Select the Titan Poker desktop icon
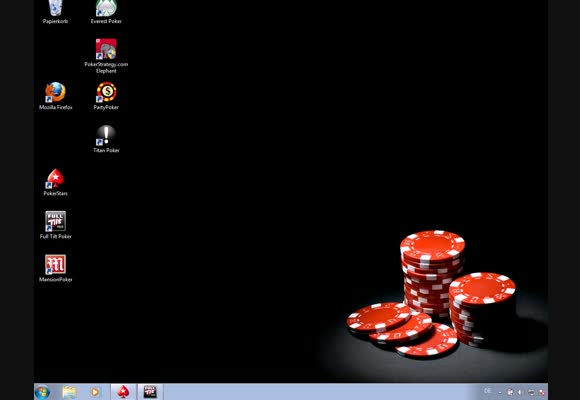 106,139
